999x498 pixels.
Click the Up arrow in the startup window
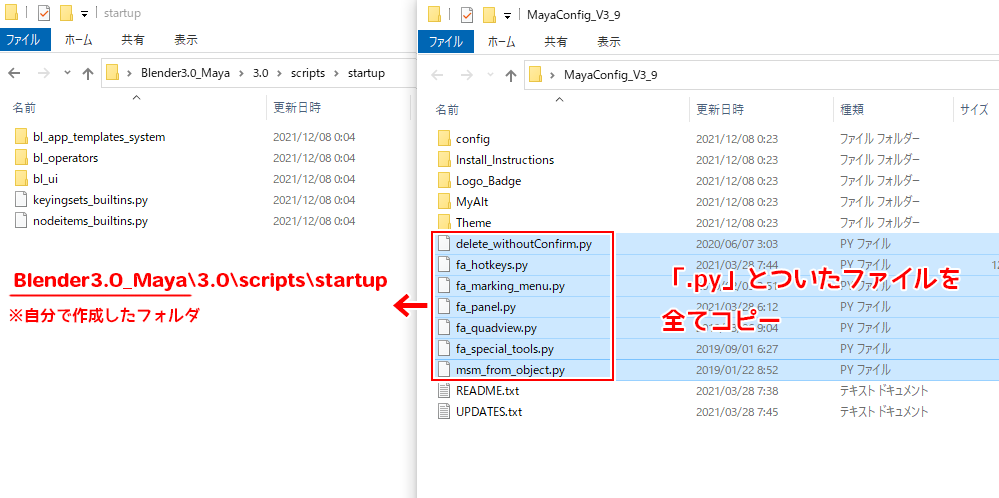pos(88,73)
